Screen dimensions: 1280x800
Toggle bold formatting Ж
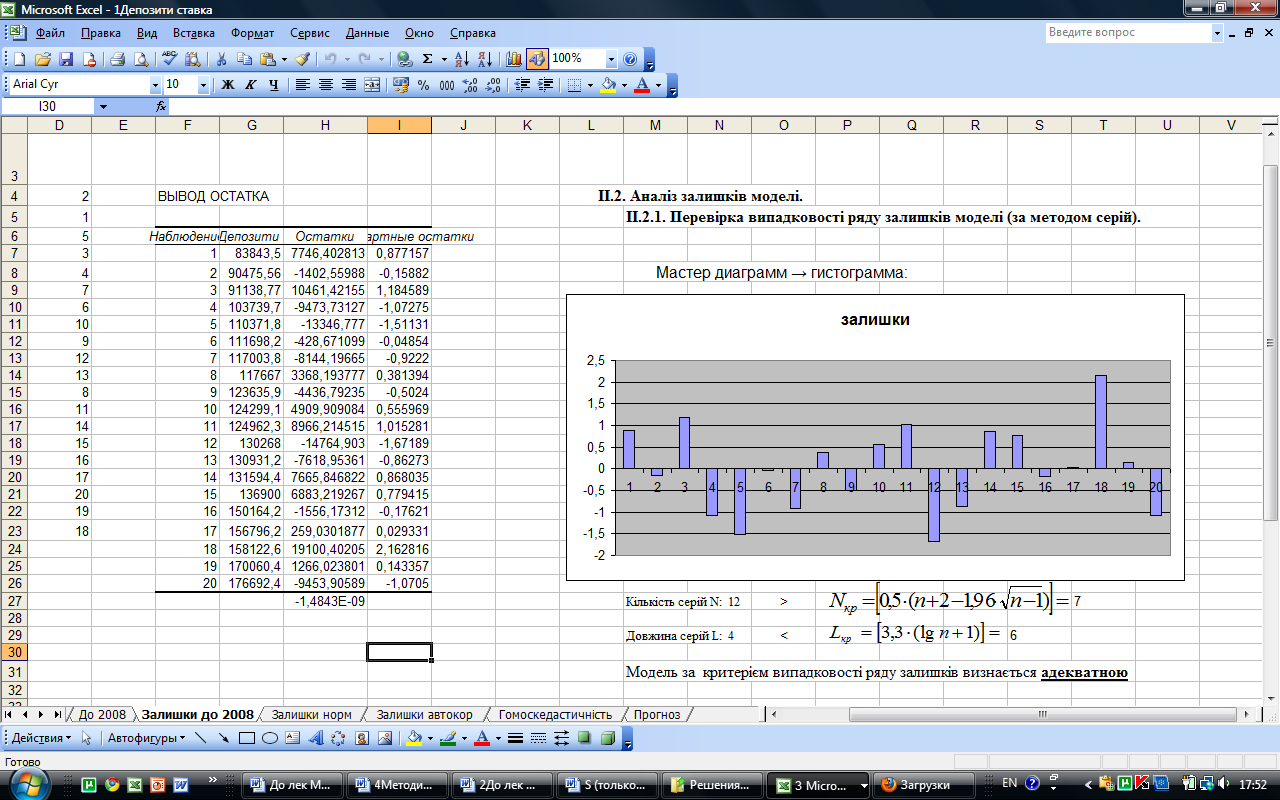tap(227, 85)
